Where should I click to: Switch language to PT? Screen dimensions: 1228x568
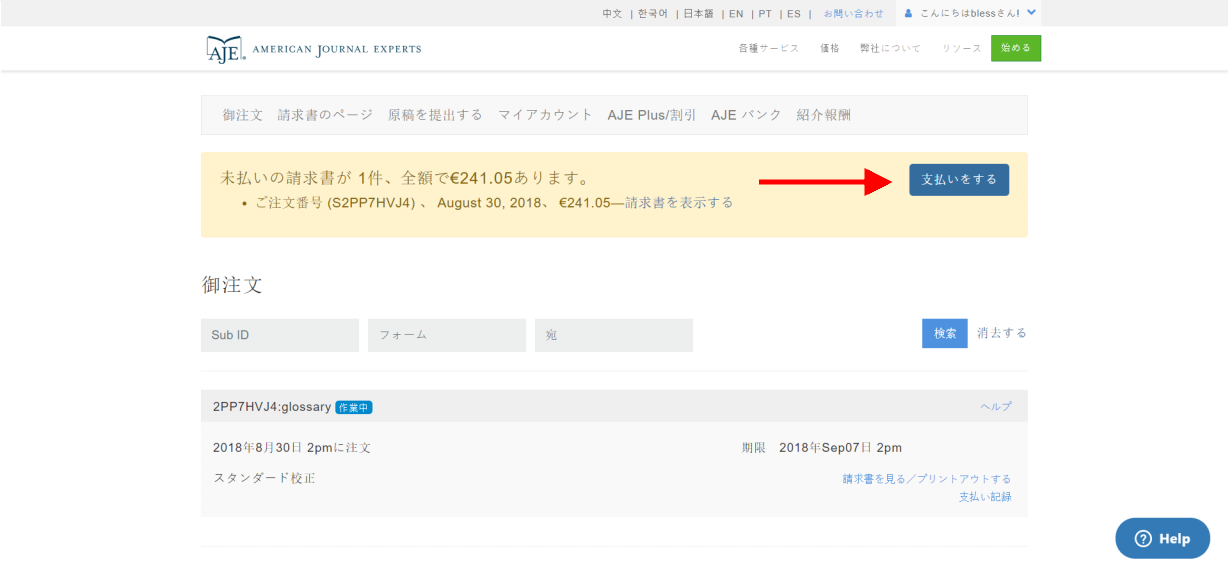pyautogui.click(x=765, y=14)
